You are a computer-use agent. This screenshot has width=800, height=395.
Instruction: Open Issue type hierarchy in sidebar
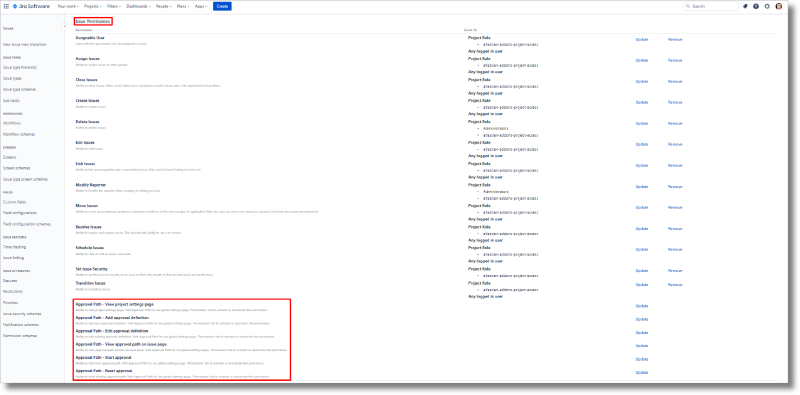[20, 67]
